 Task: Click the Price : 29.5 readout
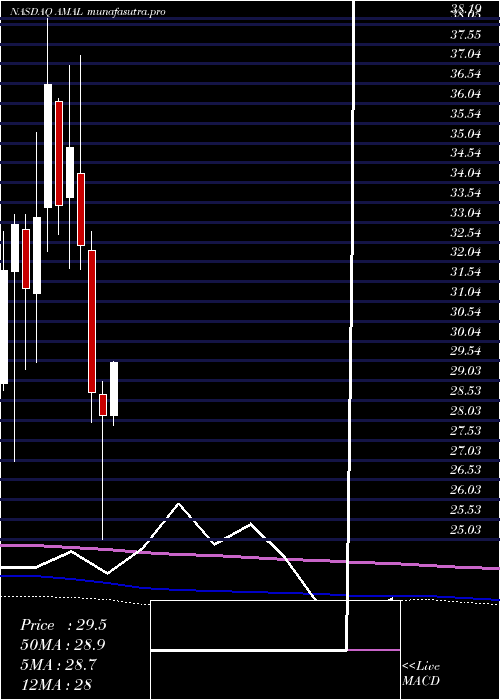[x=63, y=625]
